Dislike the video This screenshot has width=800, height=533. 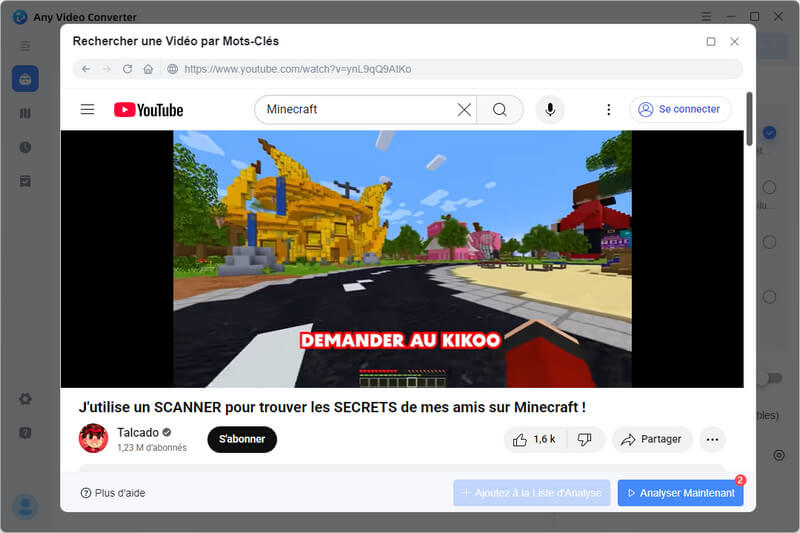(585, 439)
